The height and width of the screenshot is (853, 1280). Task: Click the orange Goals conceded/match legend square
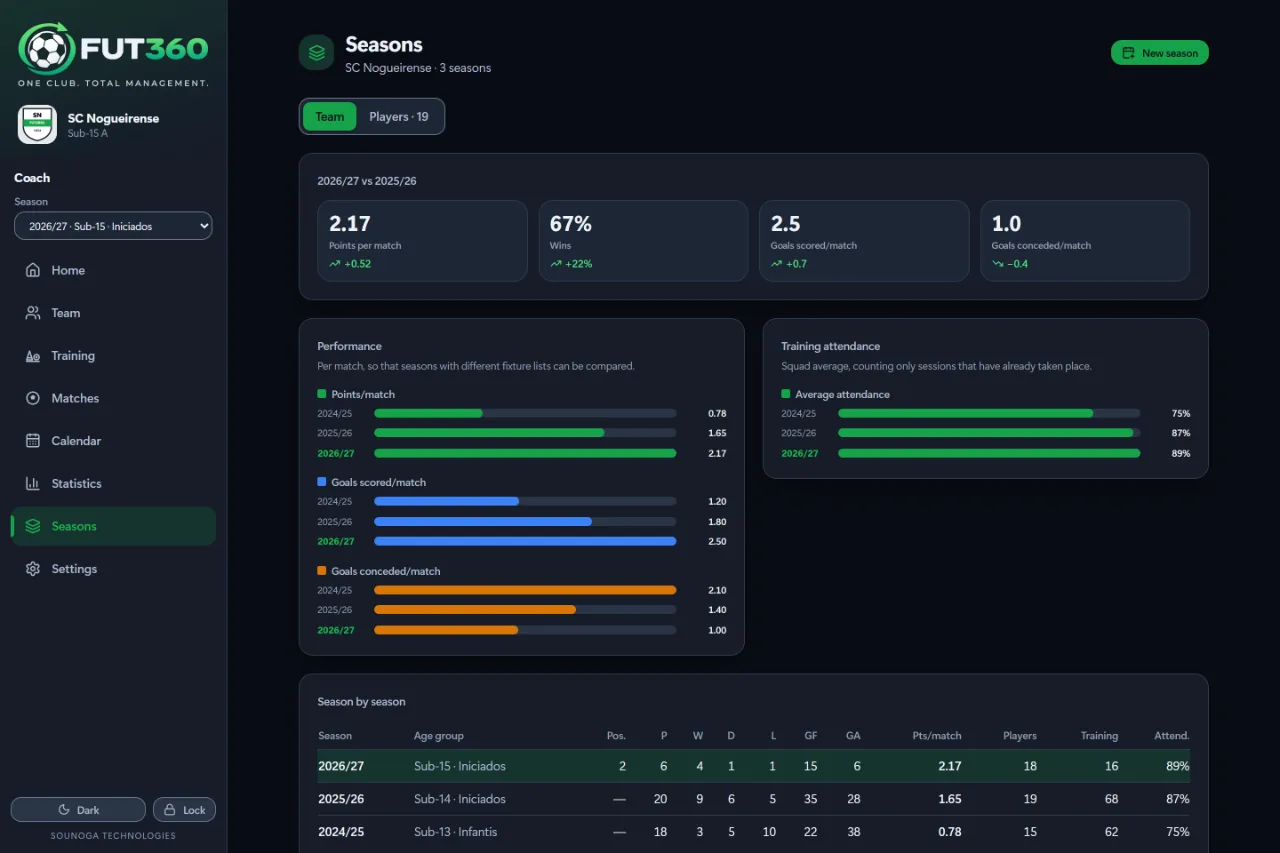point(322,571)
